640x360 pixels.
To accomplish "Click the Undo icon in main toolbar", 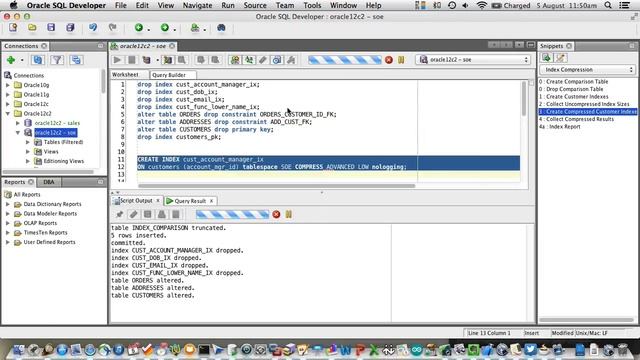I will click(93, 27).
